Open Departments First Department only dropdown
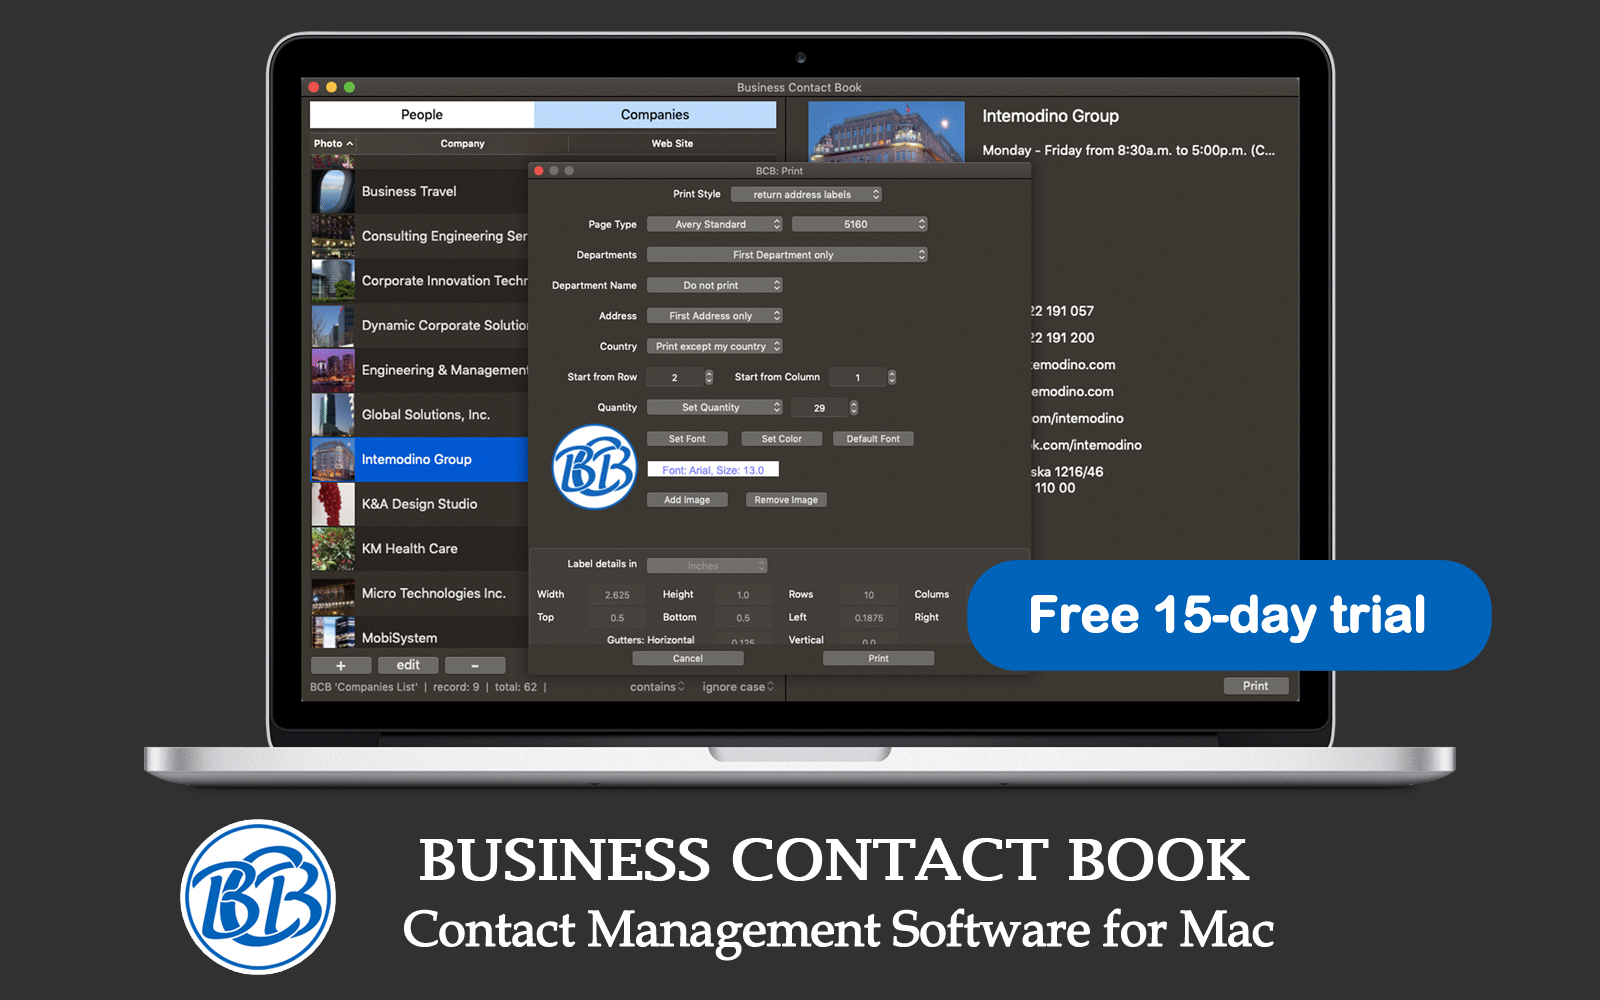 coord(787,255)
